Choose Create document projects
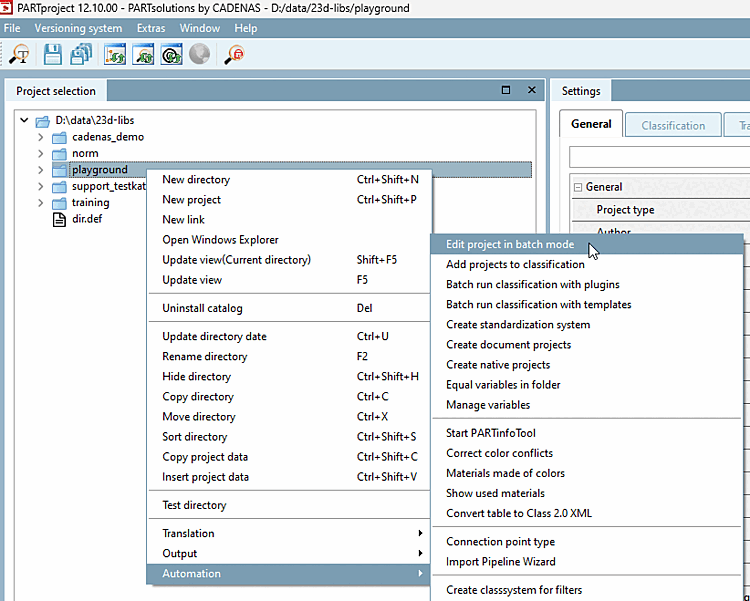This screenshot has width=750, height=601. click(x=587, y=345)
